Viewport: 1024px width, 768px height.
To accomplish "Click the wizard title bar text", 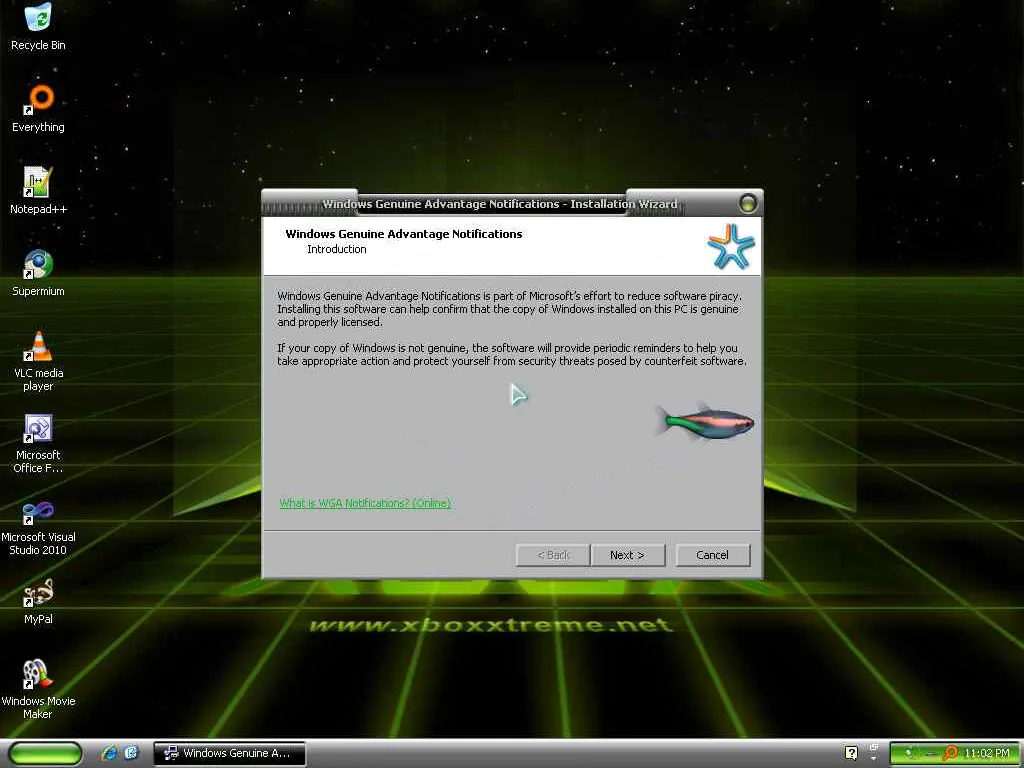I will point(500,204).
